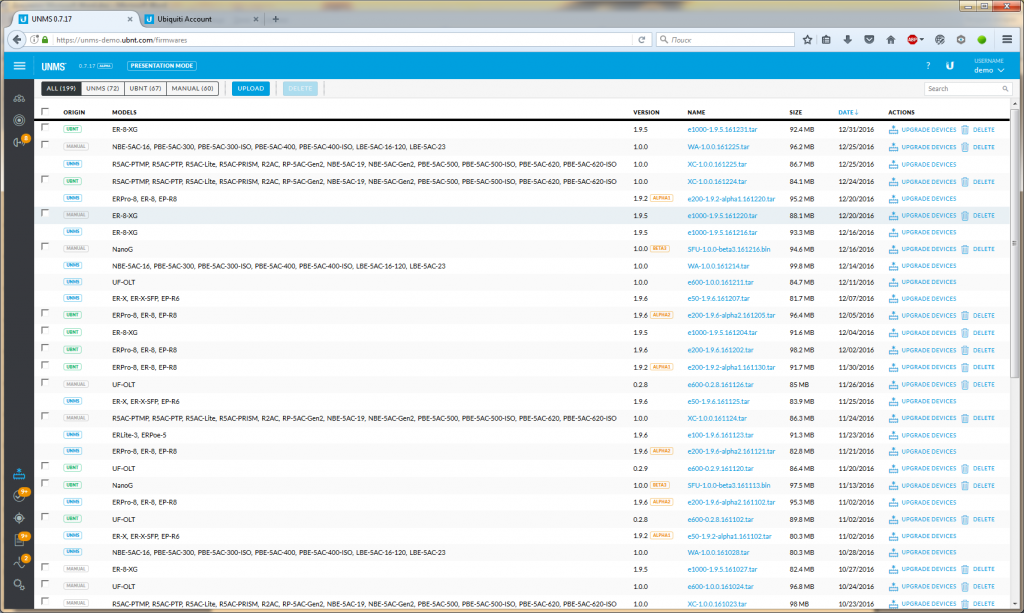Switch to the MANUAL (60) filter tab
This screenshot has height=613, width=1024.
pos(192,88)
